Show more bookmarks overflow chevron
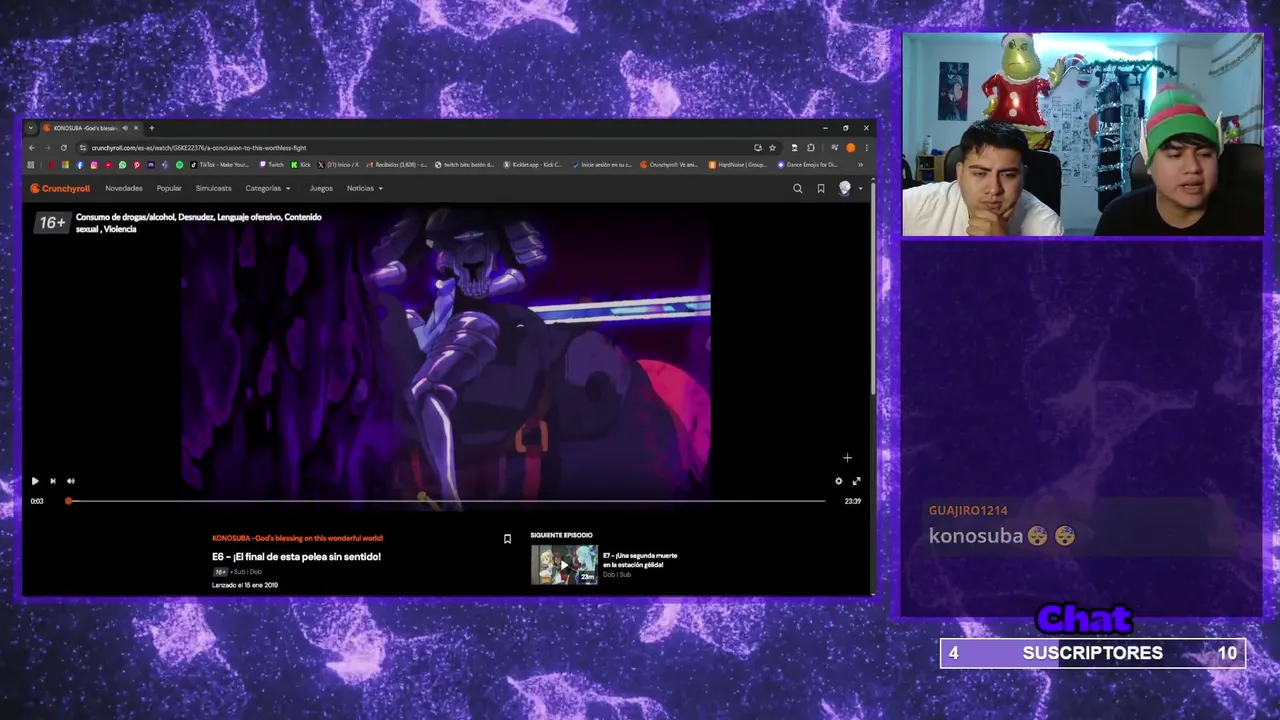Viewport: 1280px width, 720px height. pyautogui.click(x=860, y=165)
